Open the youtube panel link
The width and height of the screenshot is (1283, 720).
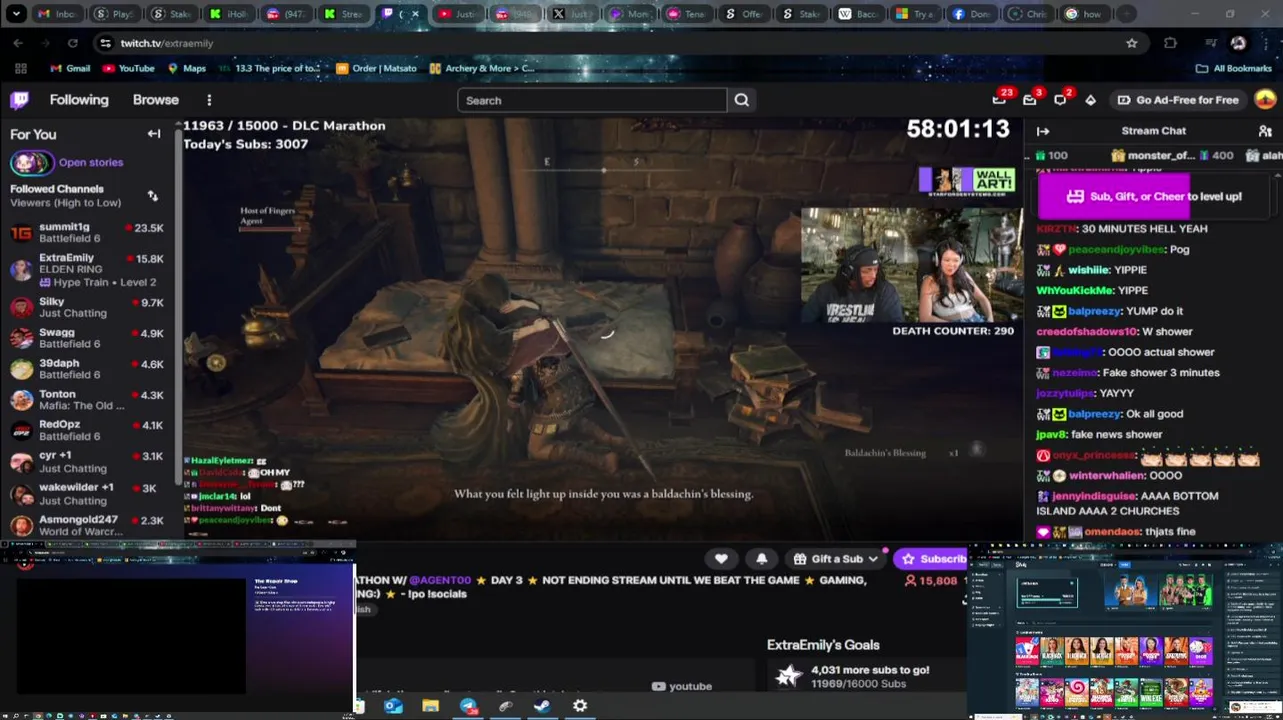[x=682, y=686]
